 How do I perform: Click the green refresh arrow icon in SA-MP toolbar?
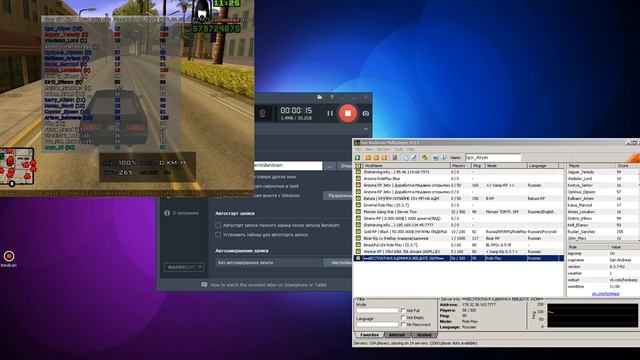pyautogui.click(x=425, y=158)
